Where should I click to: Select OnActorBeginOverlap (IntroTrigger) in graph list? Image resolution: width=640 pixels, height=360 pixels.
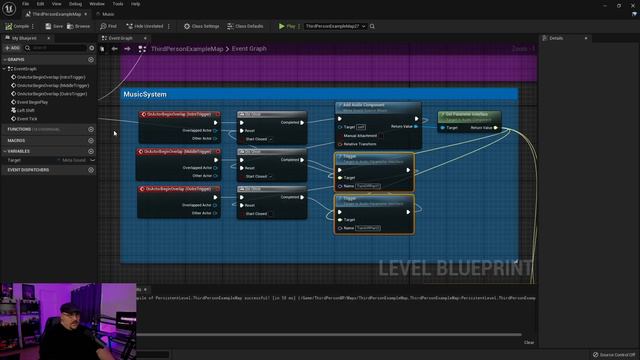click(x=51, y=77)
